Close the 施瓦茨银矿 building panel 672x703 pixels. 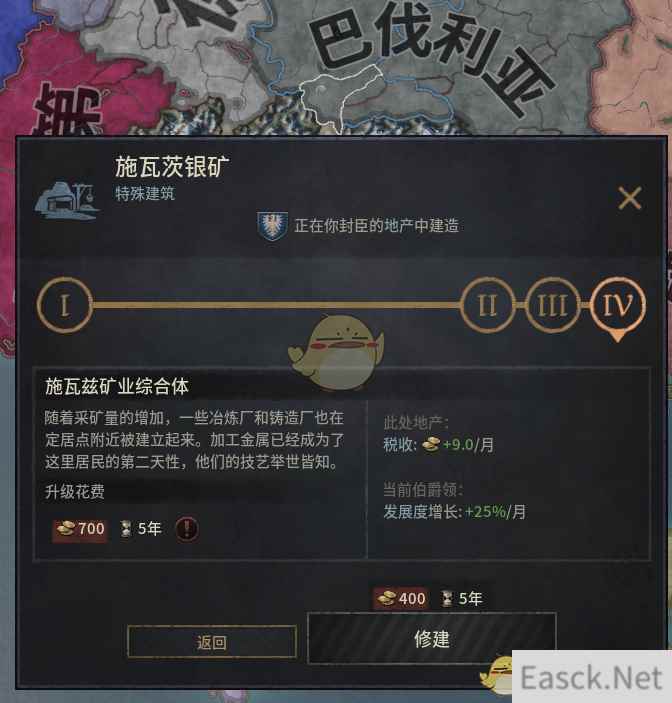[x=629, y=198]
